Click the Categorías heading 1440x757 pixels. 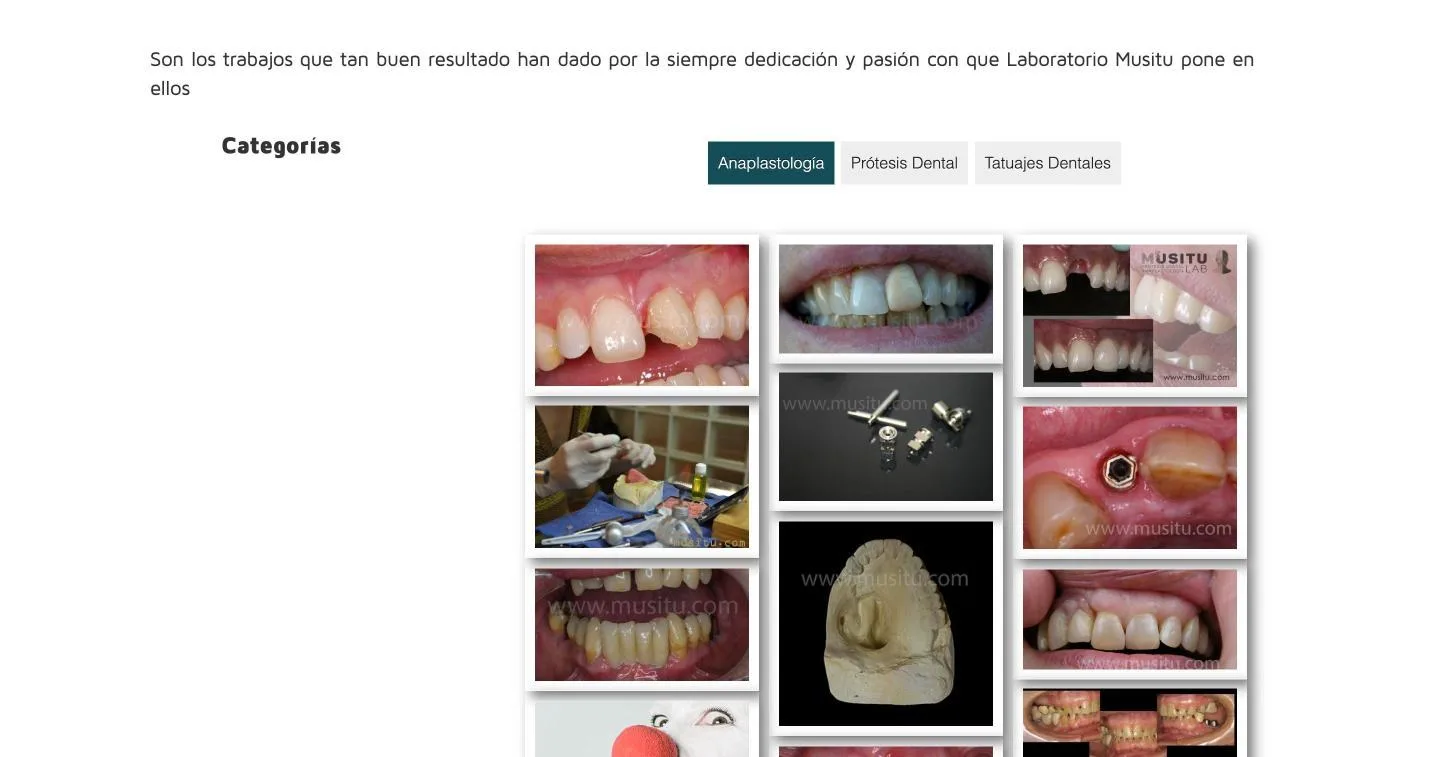click(281, 146)
